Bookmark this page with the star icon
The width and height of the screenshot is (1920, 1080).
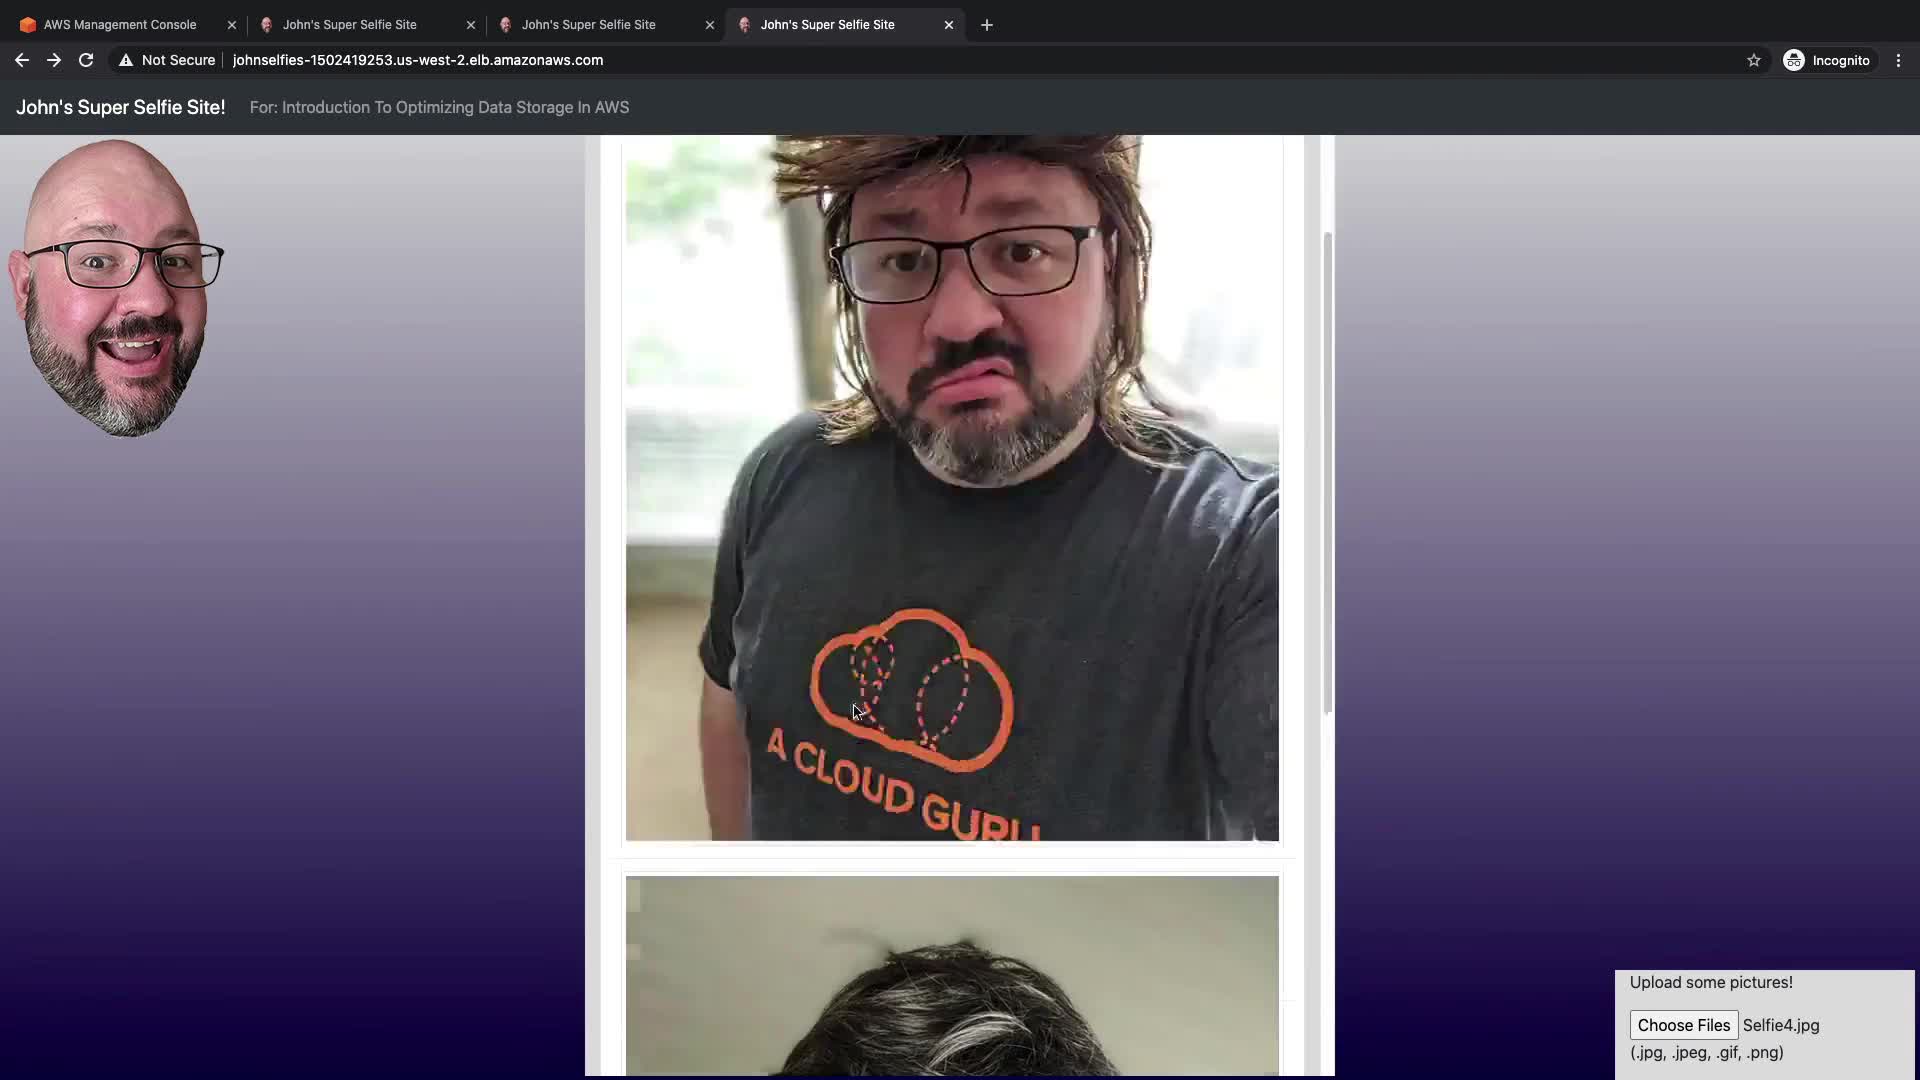click(x=1754, y=60)
